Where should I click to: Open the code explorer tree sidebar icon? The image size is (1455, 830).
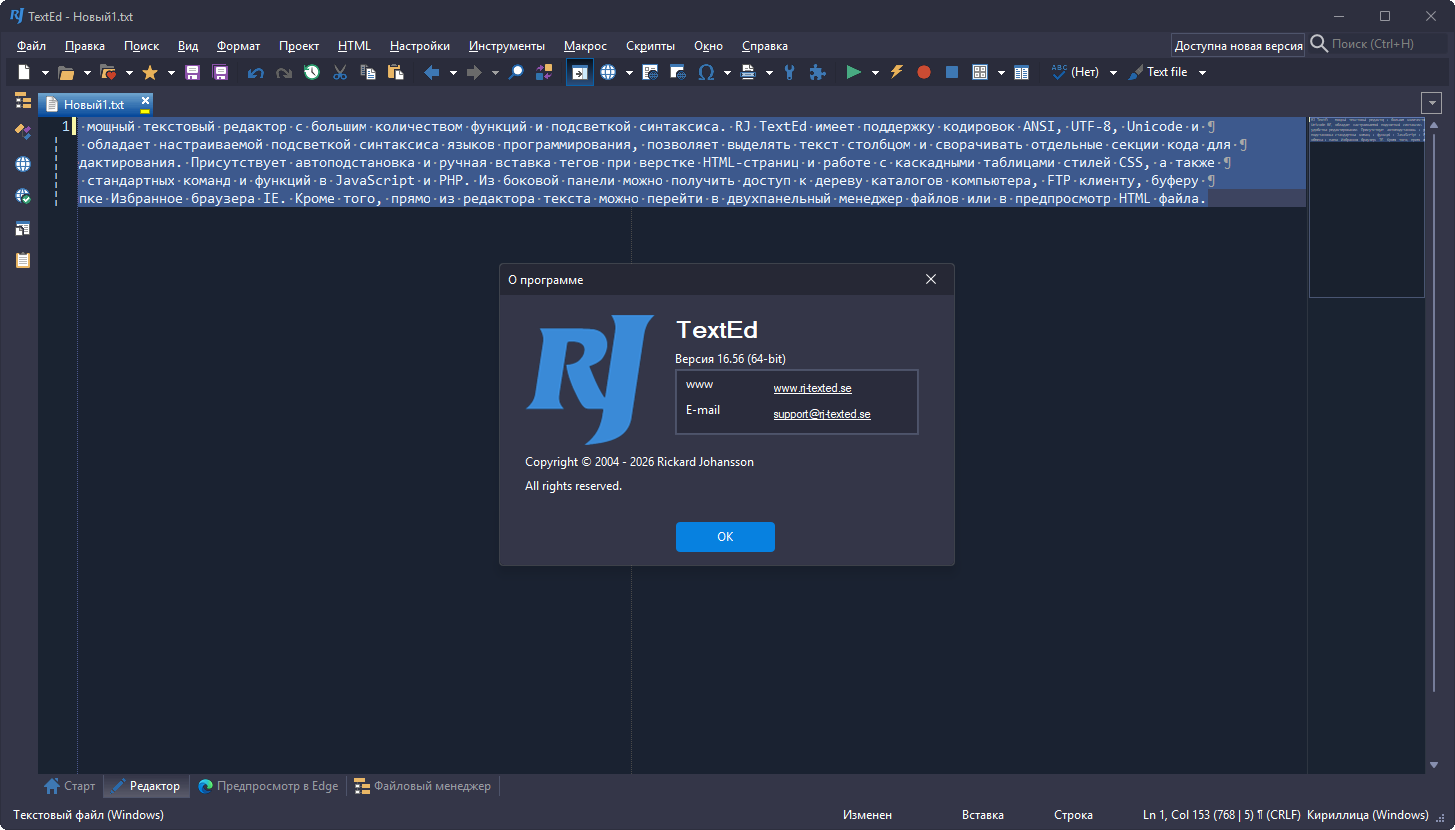[22, 100]
